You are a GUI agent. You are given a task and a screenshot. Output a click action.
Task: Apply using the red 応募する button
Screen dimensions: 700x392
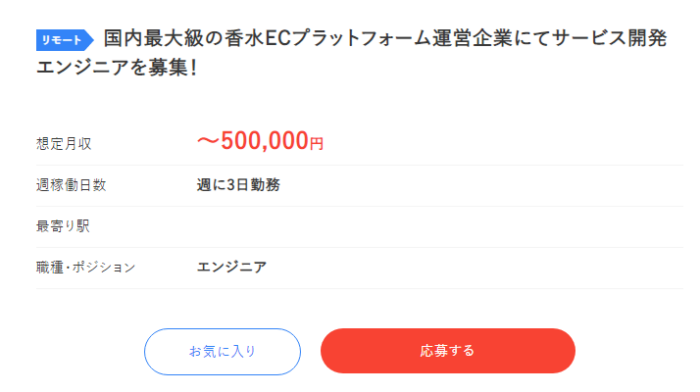(x=448, y=351)
